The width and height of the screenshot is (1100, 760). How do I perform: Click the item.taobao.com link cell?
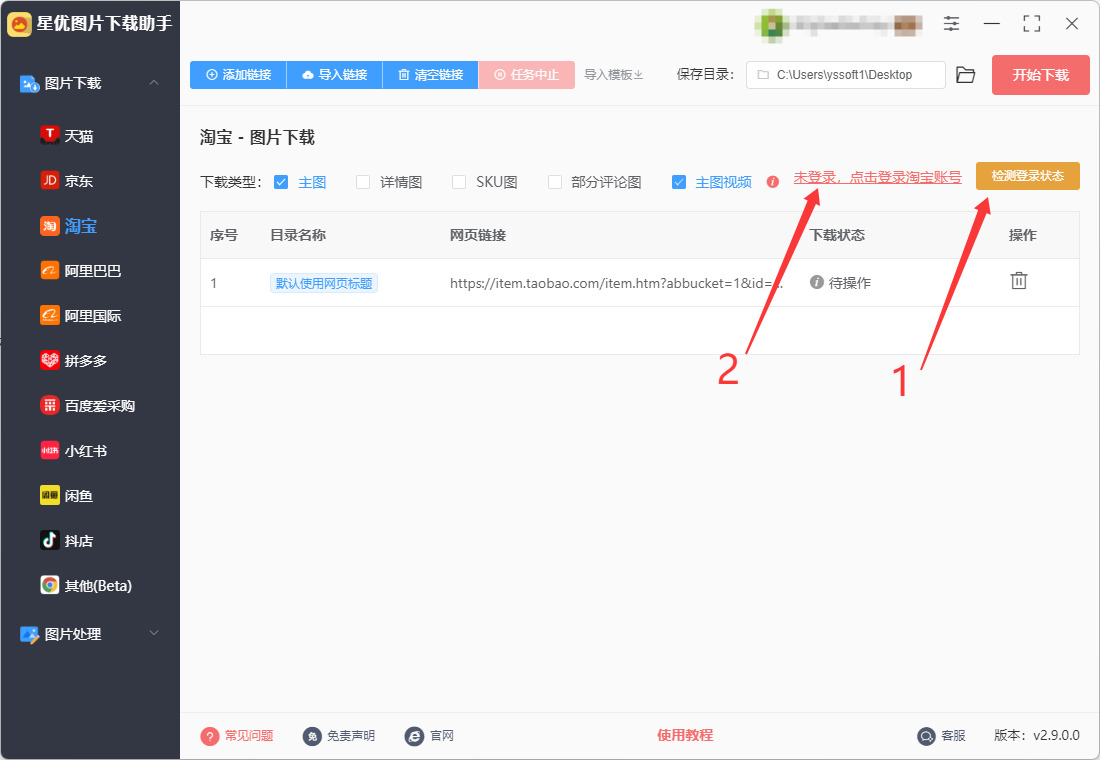[617, 283]
